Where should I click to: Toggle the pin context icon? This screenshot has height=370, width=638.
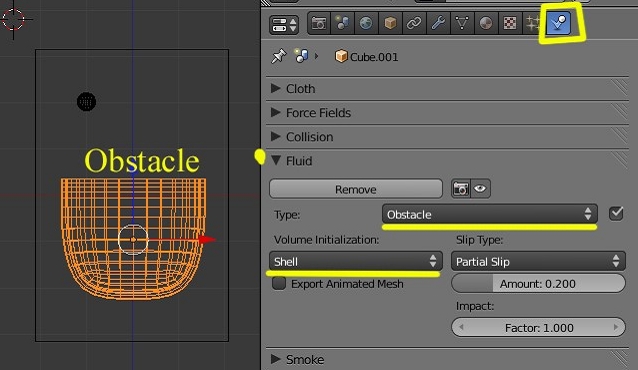(x=279, y=56)
